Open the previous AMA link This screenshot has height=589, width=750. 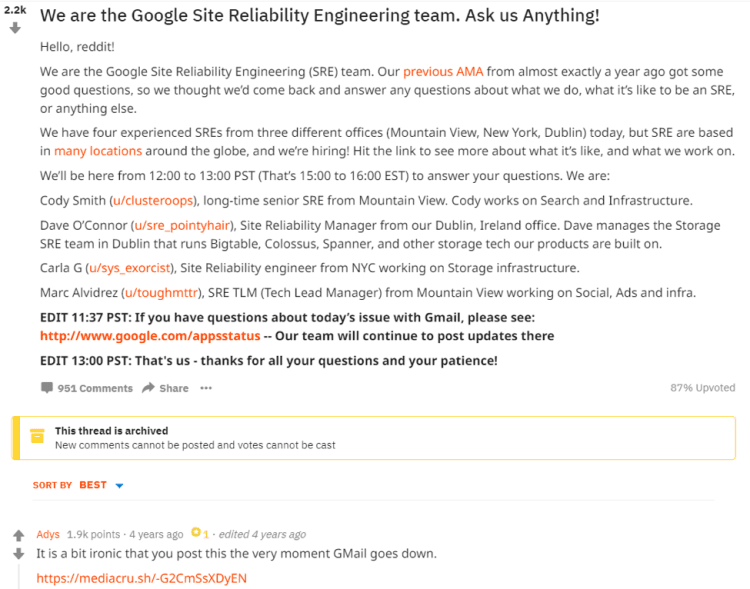pos(443,72)
